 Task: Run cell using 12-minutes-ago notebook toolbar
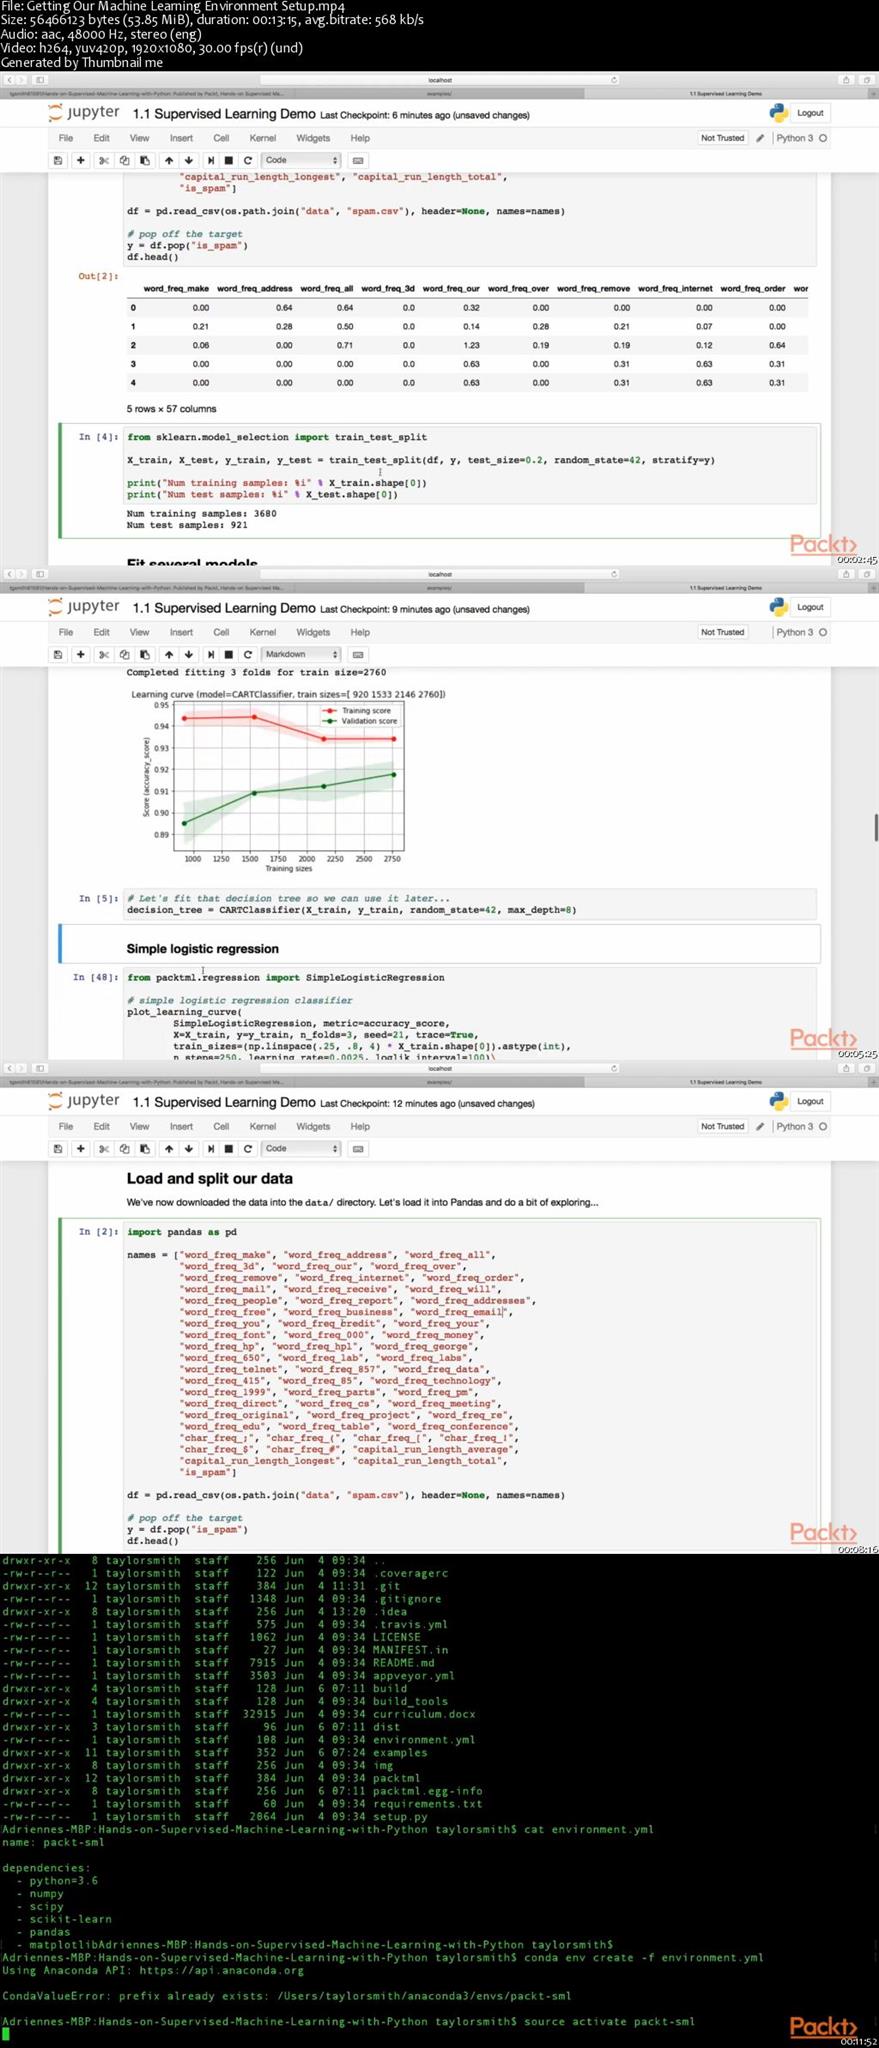[x=210, y=1148]
